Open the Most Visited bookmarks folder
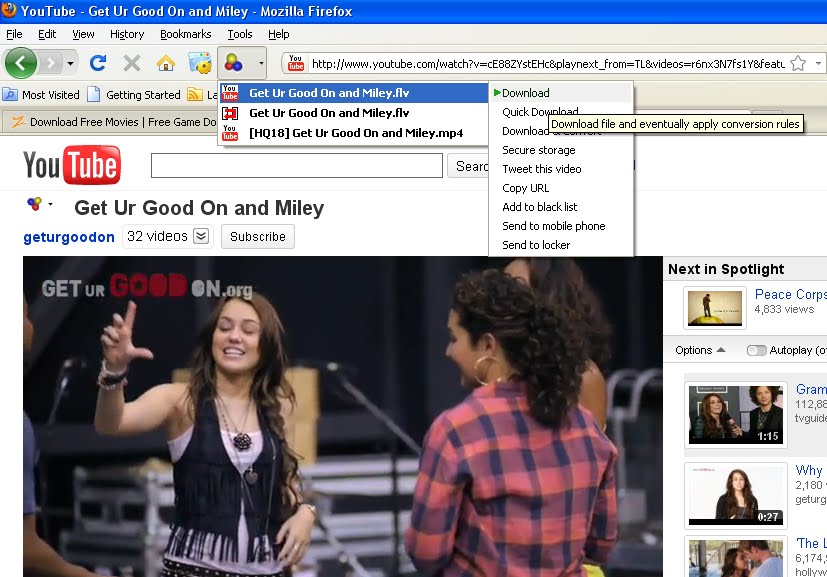827x577 pixels. [42, 95]
